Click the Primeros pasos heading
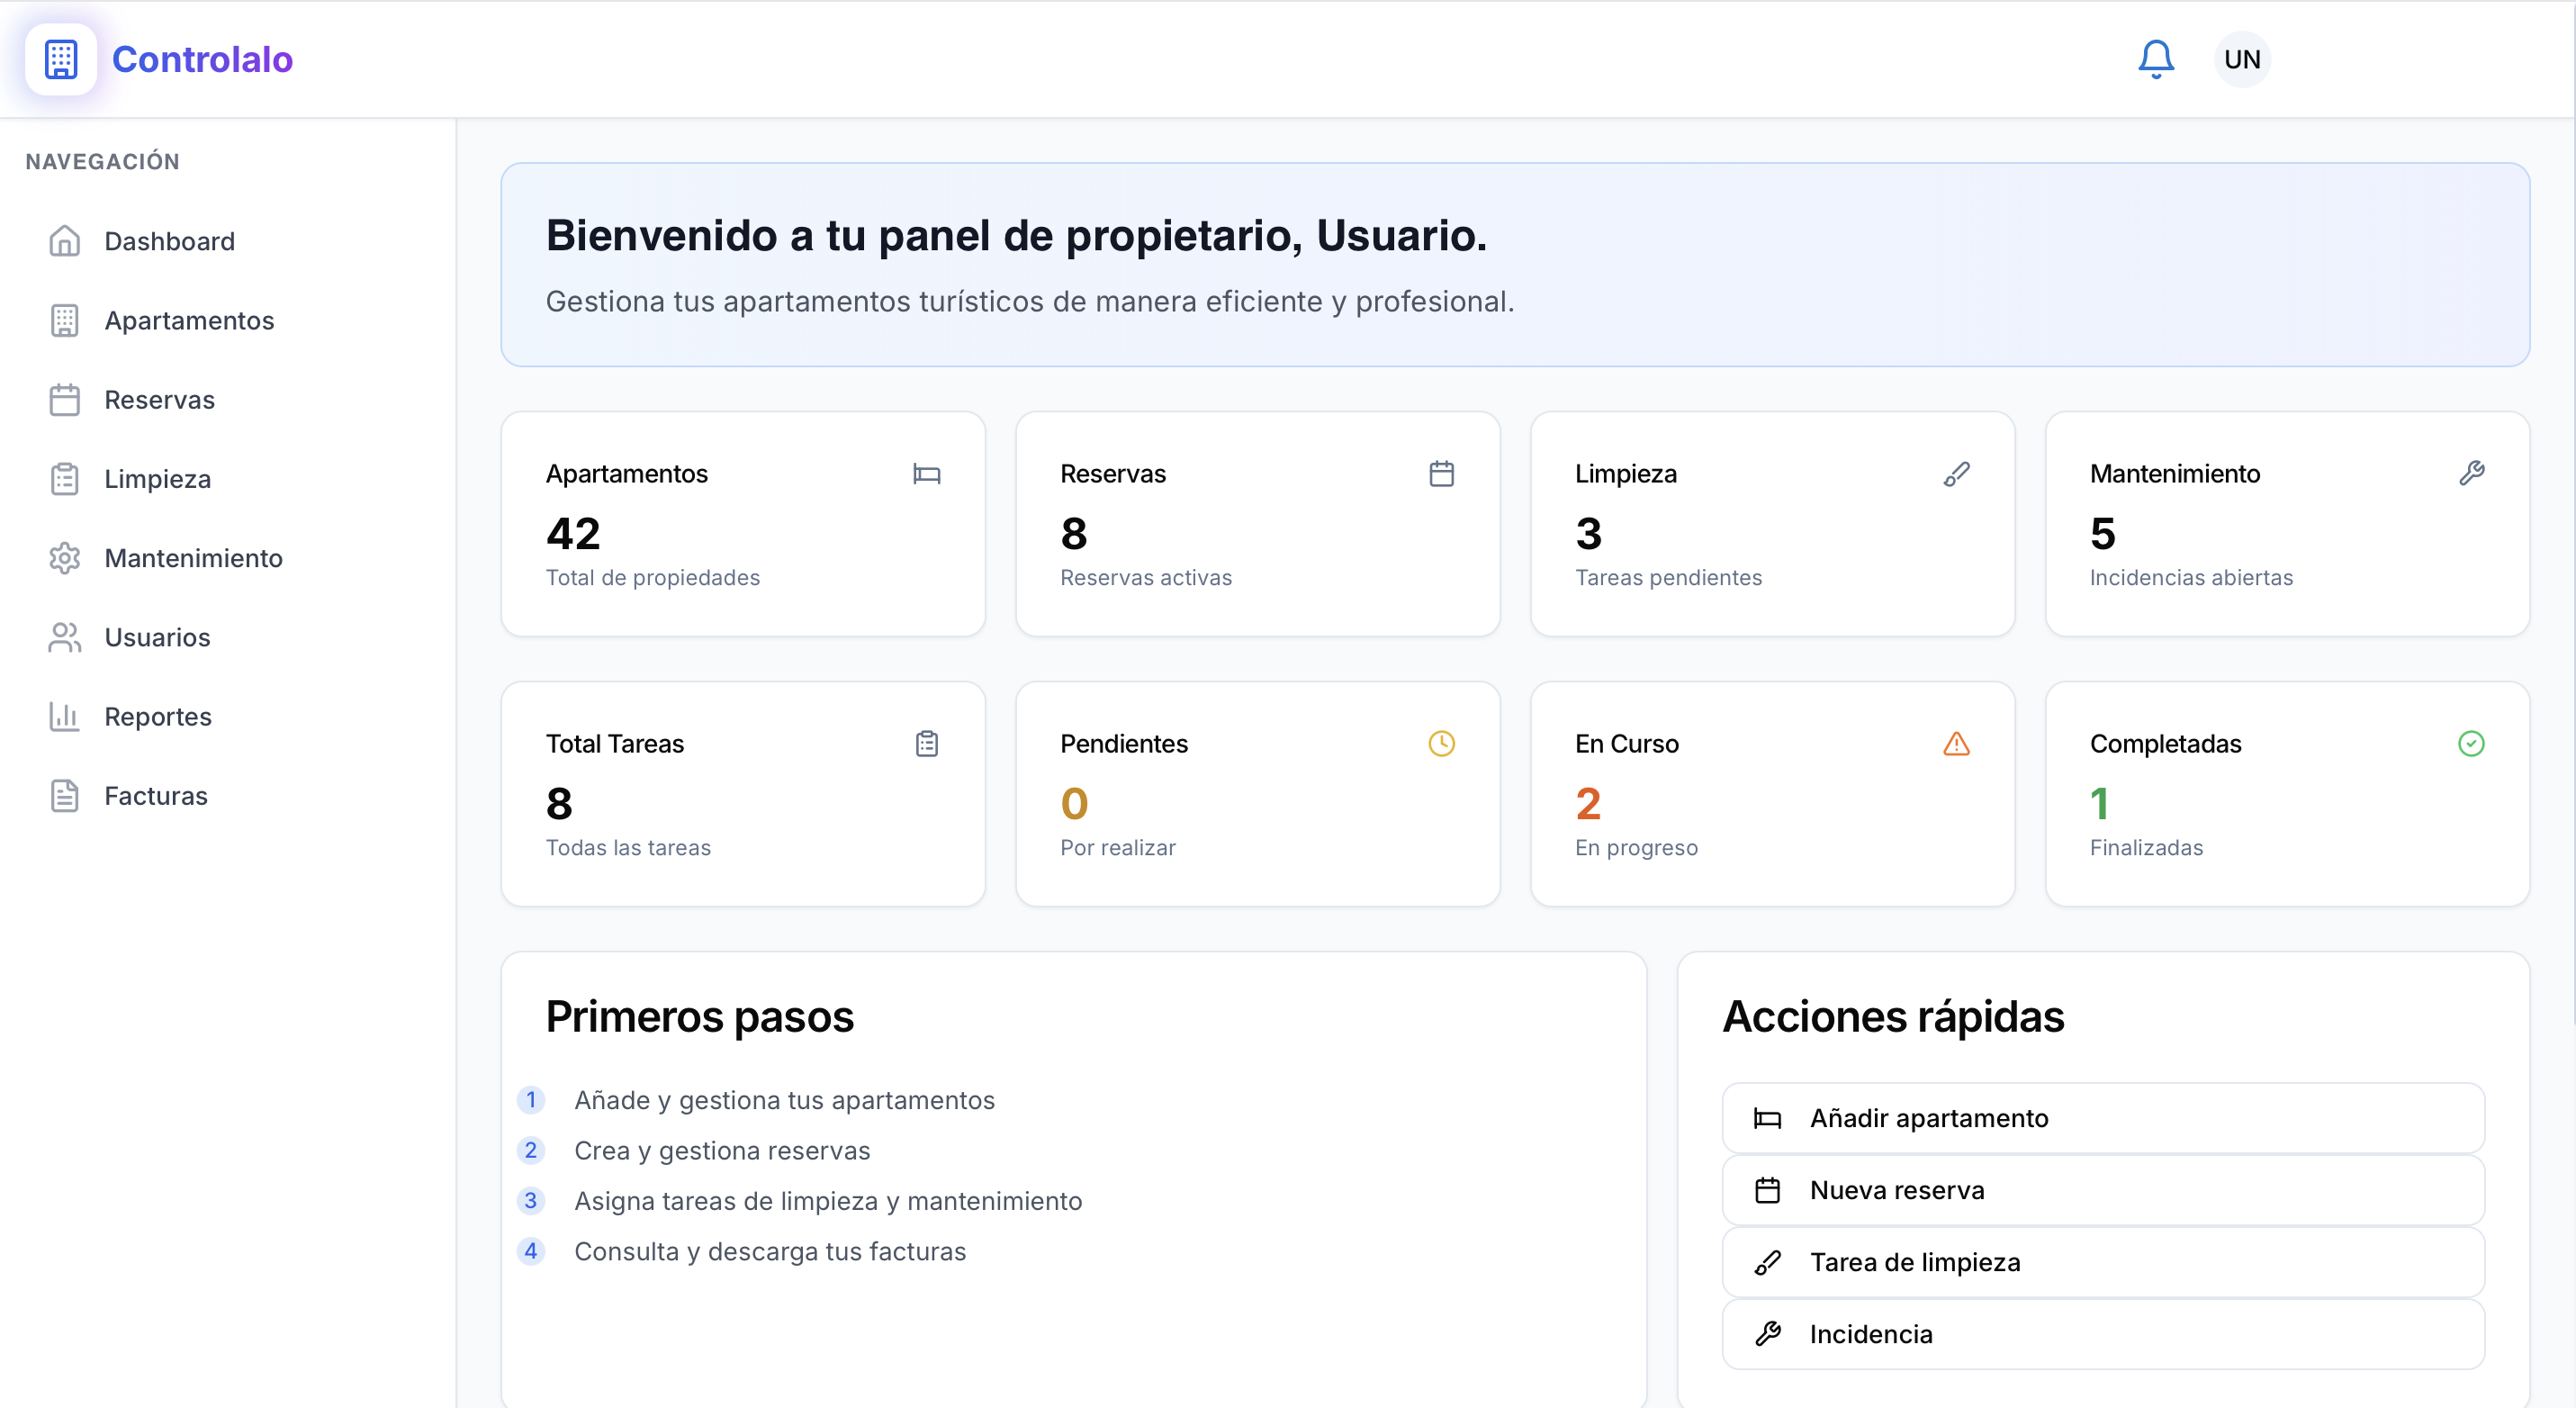2576x1408 pixels. point(700,1018)
